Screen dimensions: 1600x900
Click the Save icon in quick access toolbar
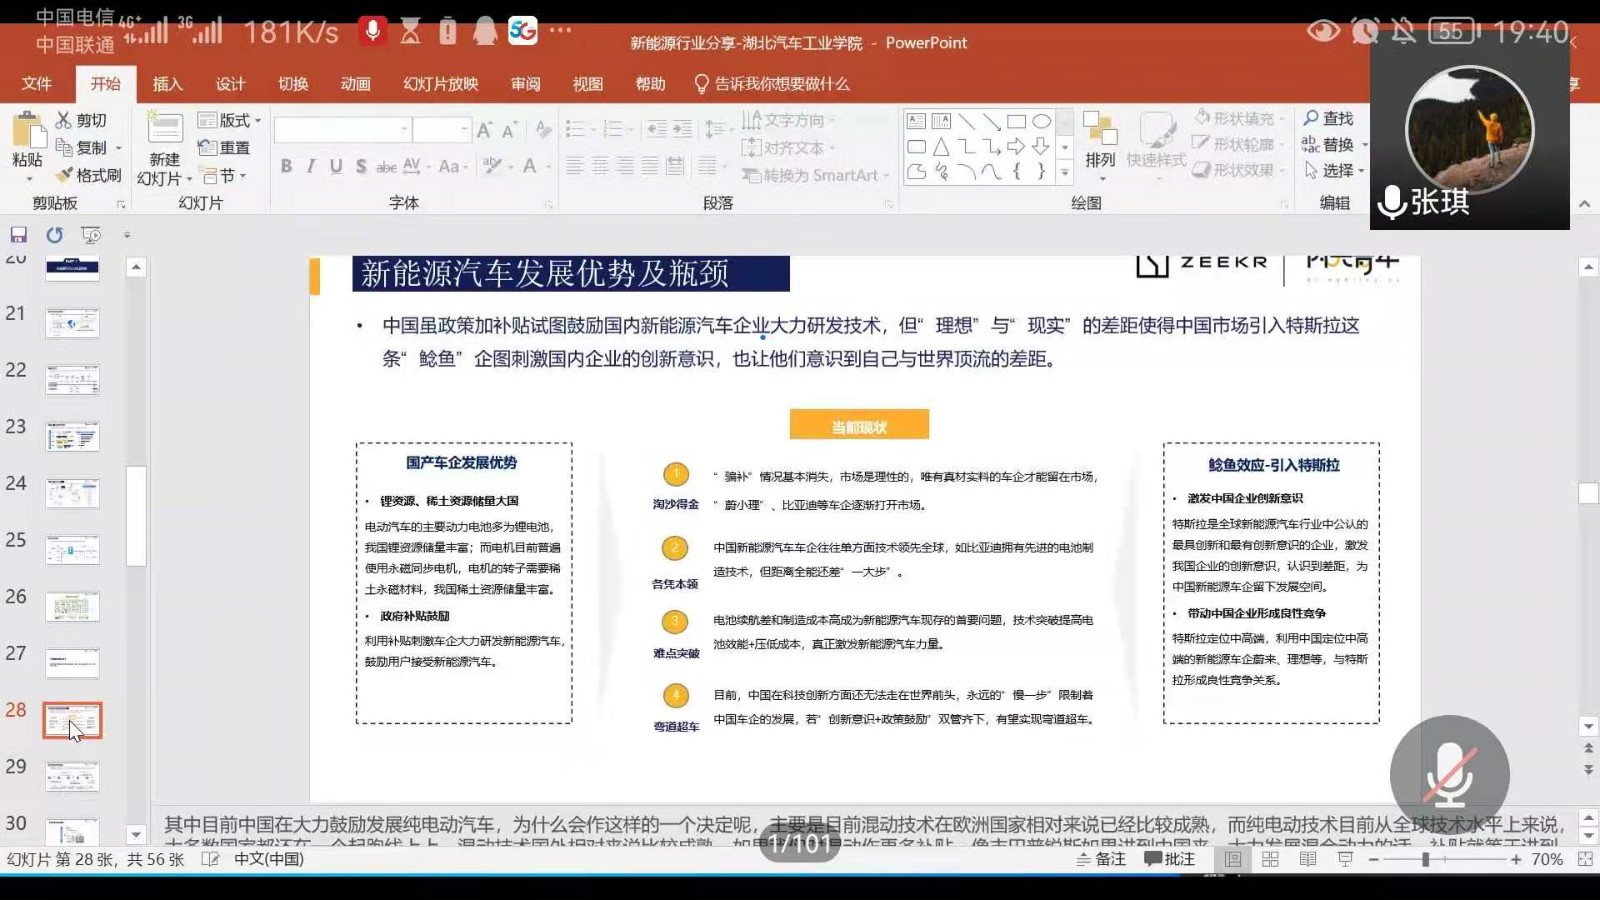tap(18, 235)
